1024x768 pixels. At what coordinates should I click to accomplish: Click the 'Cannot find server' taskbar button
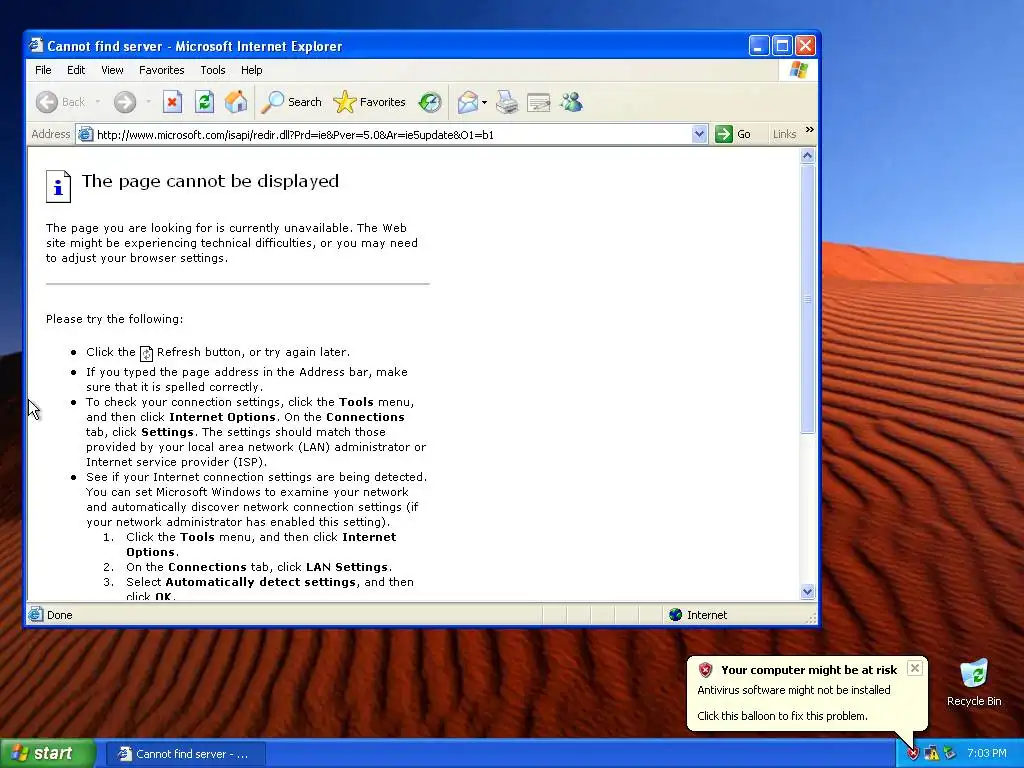pyautogui.click(x=185, y=754)
